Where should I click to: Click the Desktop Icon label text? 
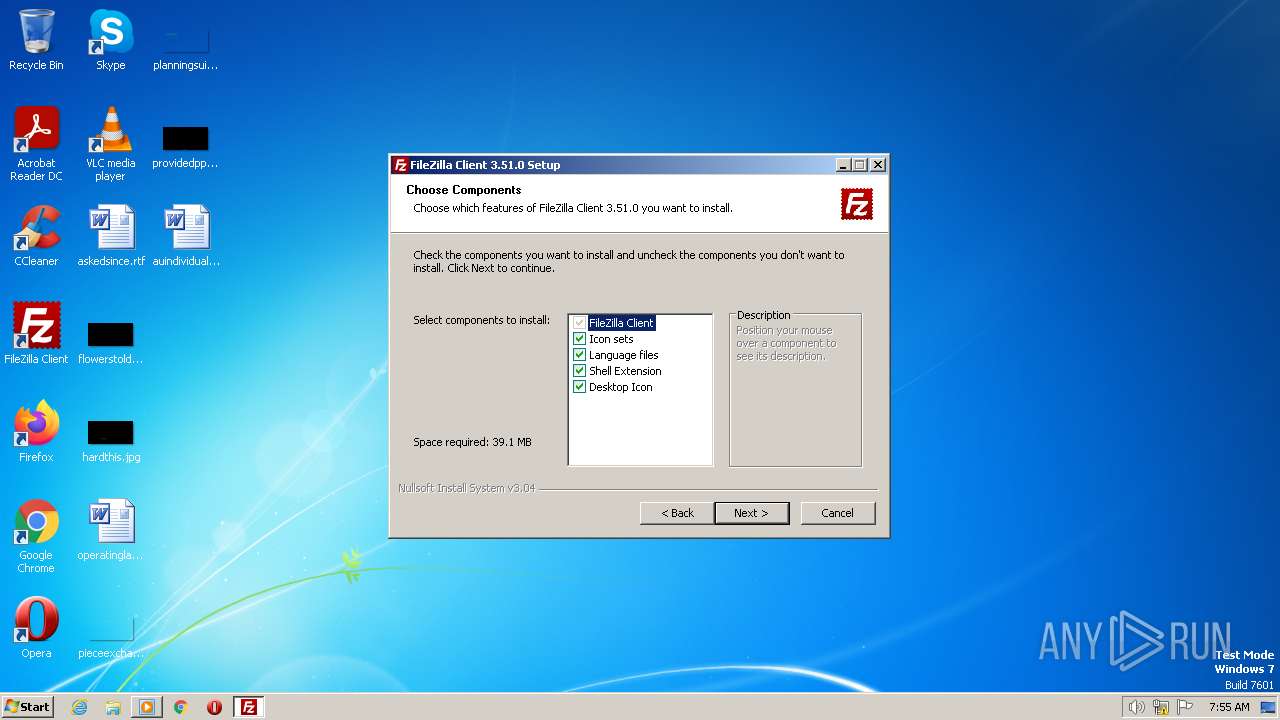point(620,387)
